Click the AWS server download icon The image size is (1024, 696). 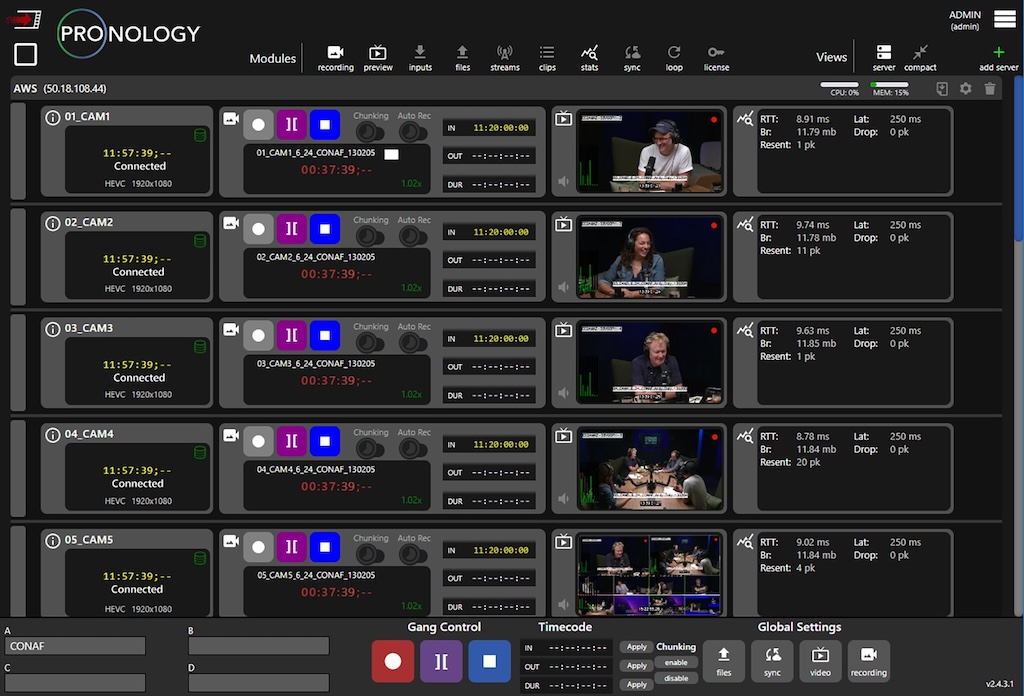pyautogui.click(x=942, y=88)
